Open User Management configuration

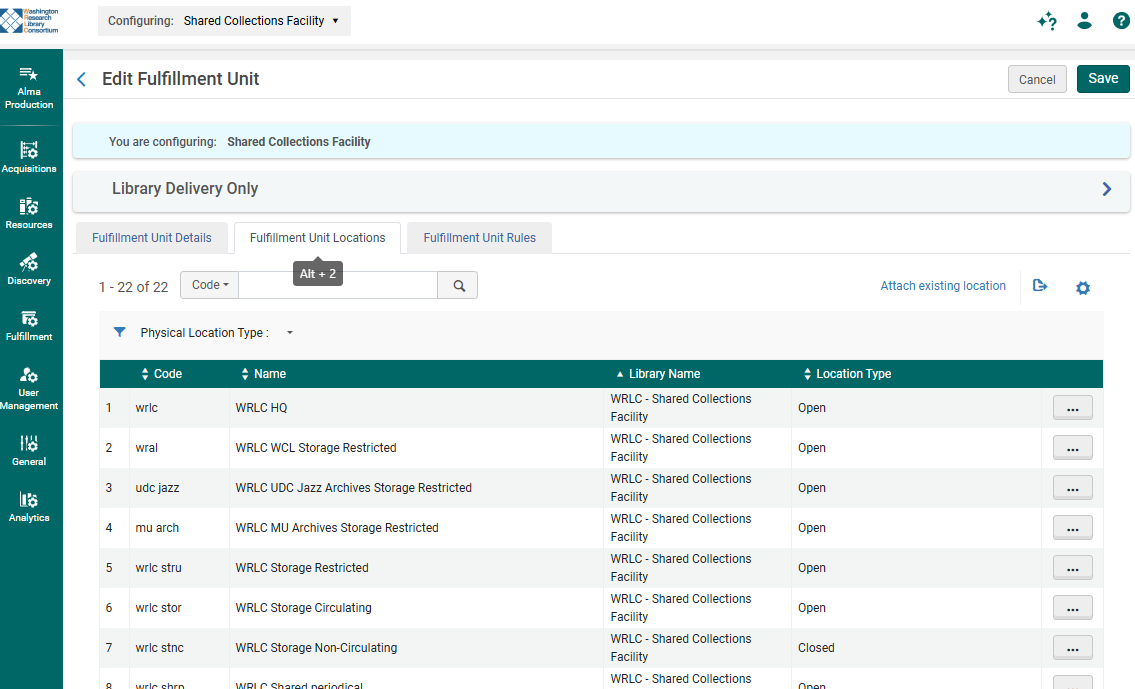point(30,388)
